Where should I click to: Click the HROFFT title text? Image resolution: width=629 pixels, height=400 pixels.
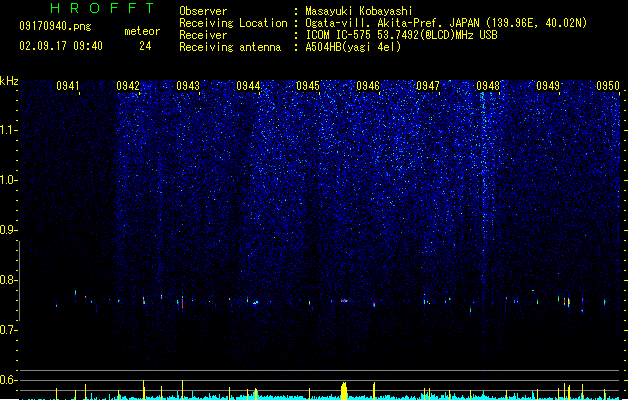102,8
